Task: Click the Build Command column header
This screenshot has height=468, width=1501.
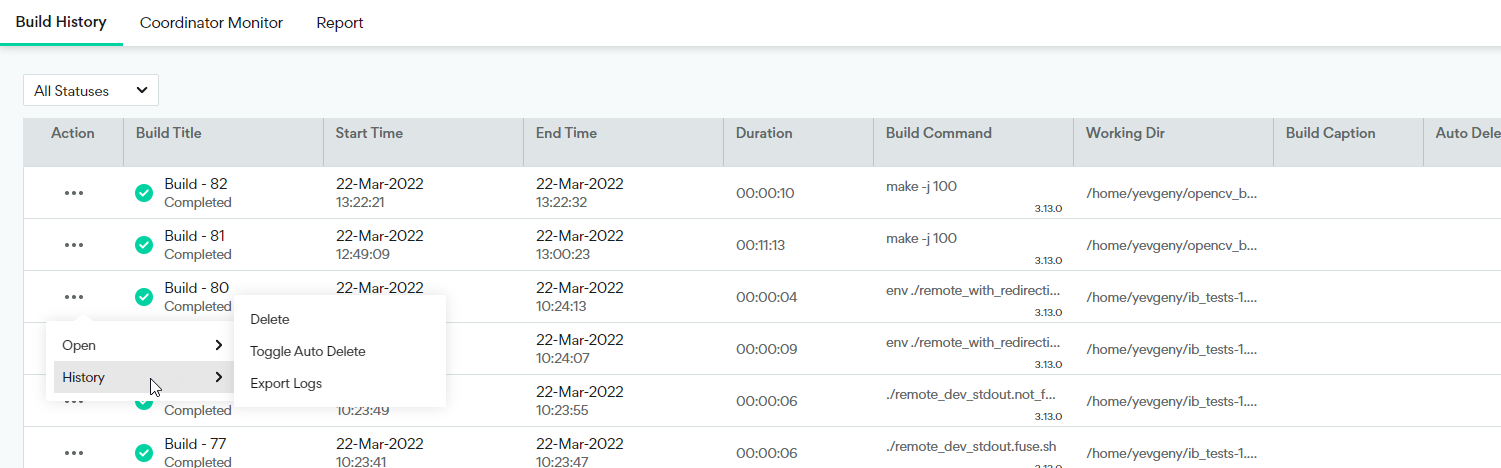Action: 938,133
